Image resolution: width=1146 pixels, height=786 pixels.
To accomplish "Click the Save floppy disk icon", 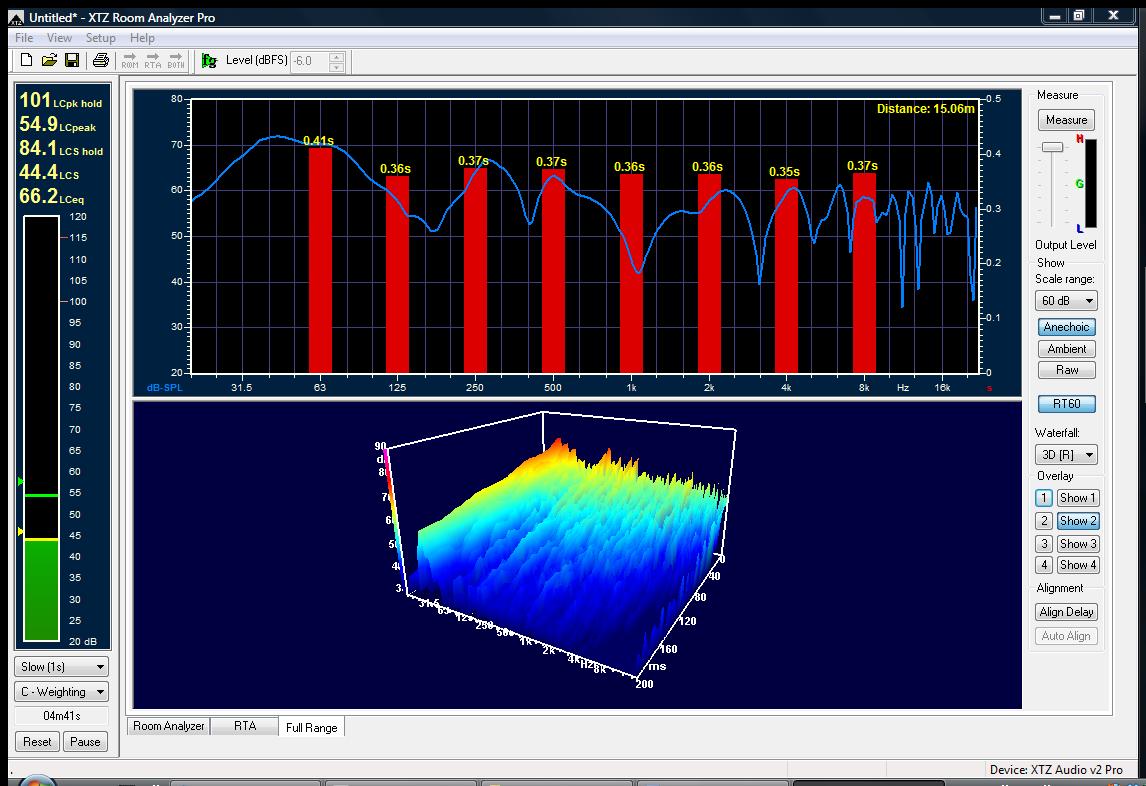I will [72, 61].
